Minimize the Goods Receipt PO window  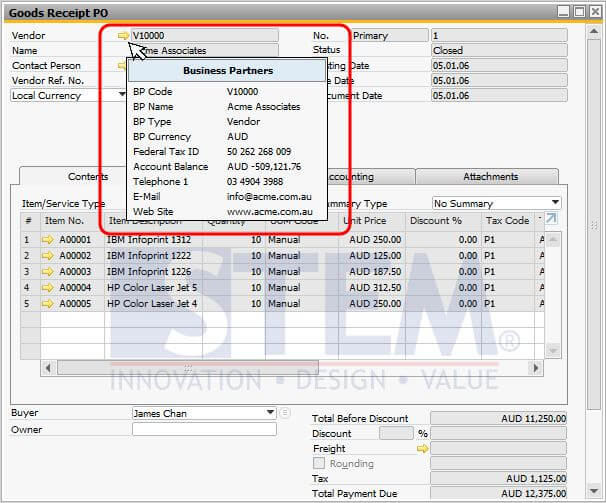pos(563,12)
